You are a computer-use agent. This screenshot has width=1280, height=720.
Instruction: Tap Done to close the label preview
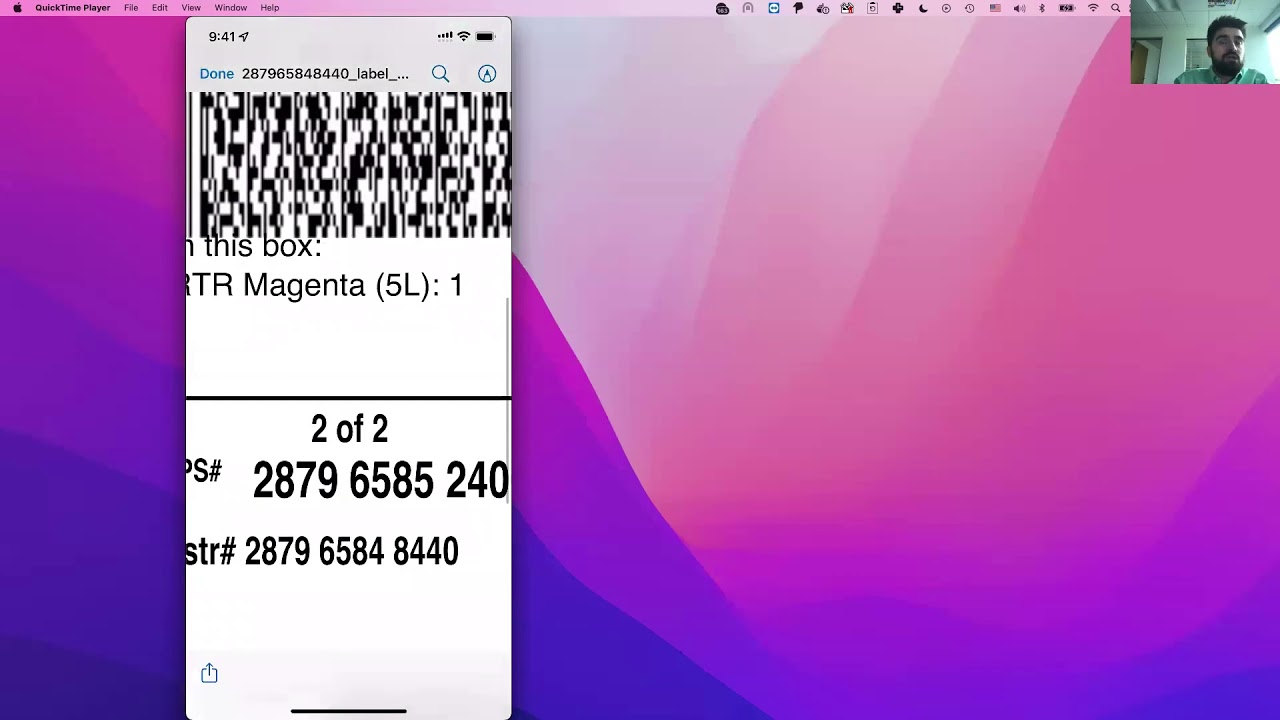216,74
